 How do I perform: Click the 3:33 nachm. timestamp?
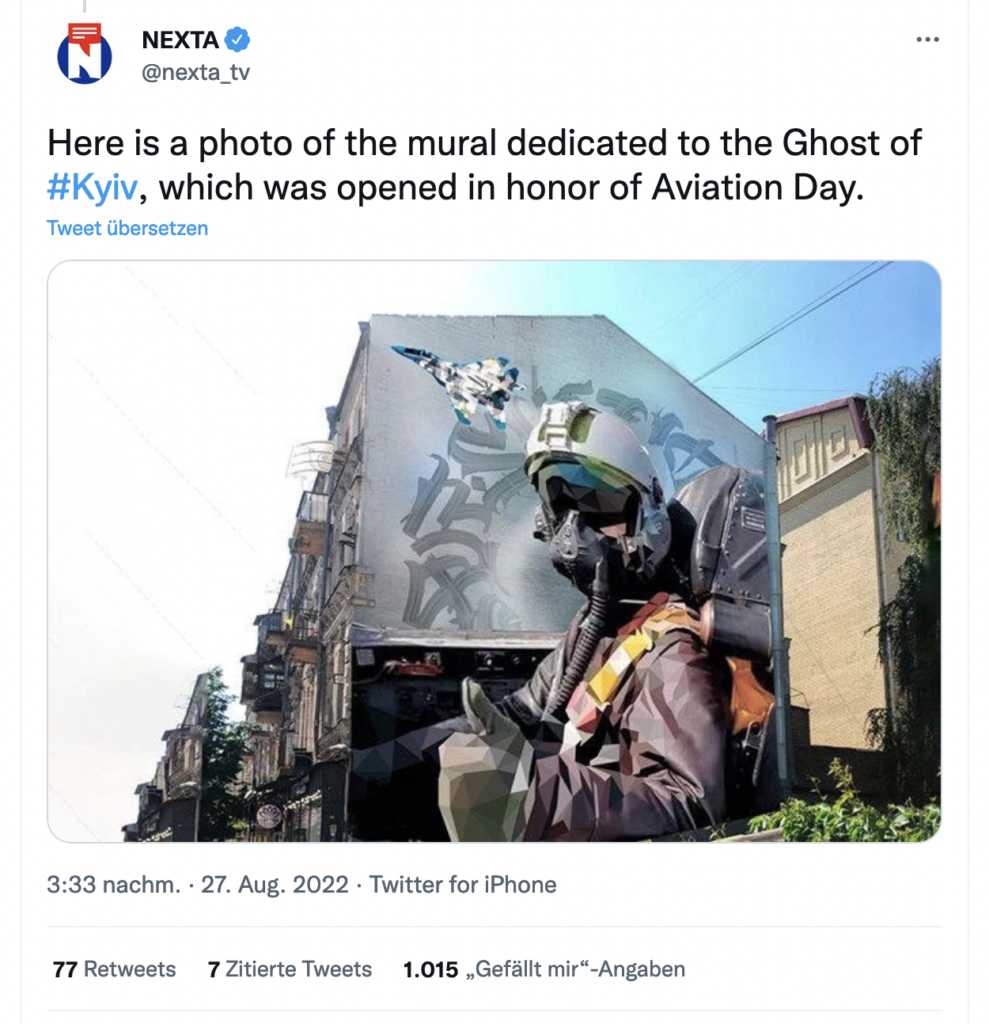[113, 884]
